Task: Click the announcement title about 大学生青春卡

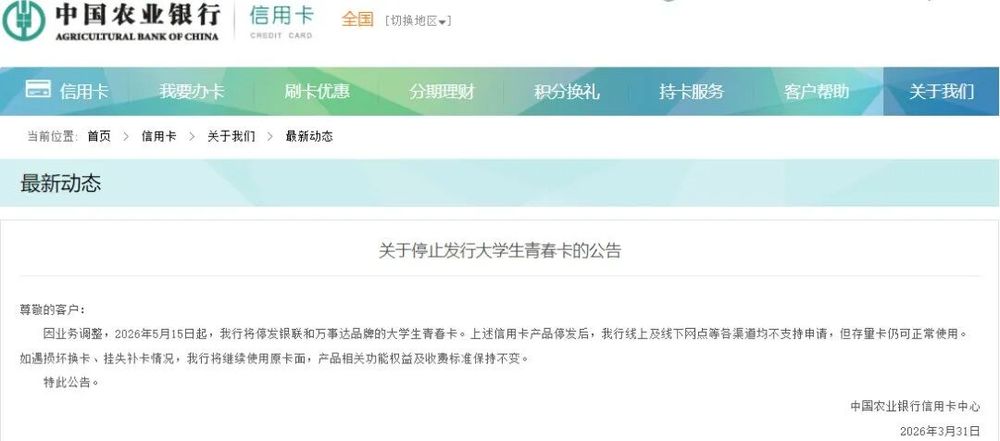Action: coord(499,251)
